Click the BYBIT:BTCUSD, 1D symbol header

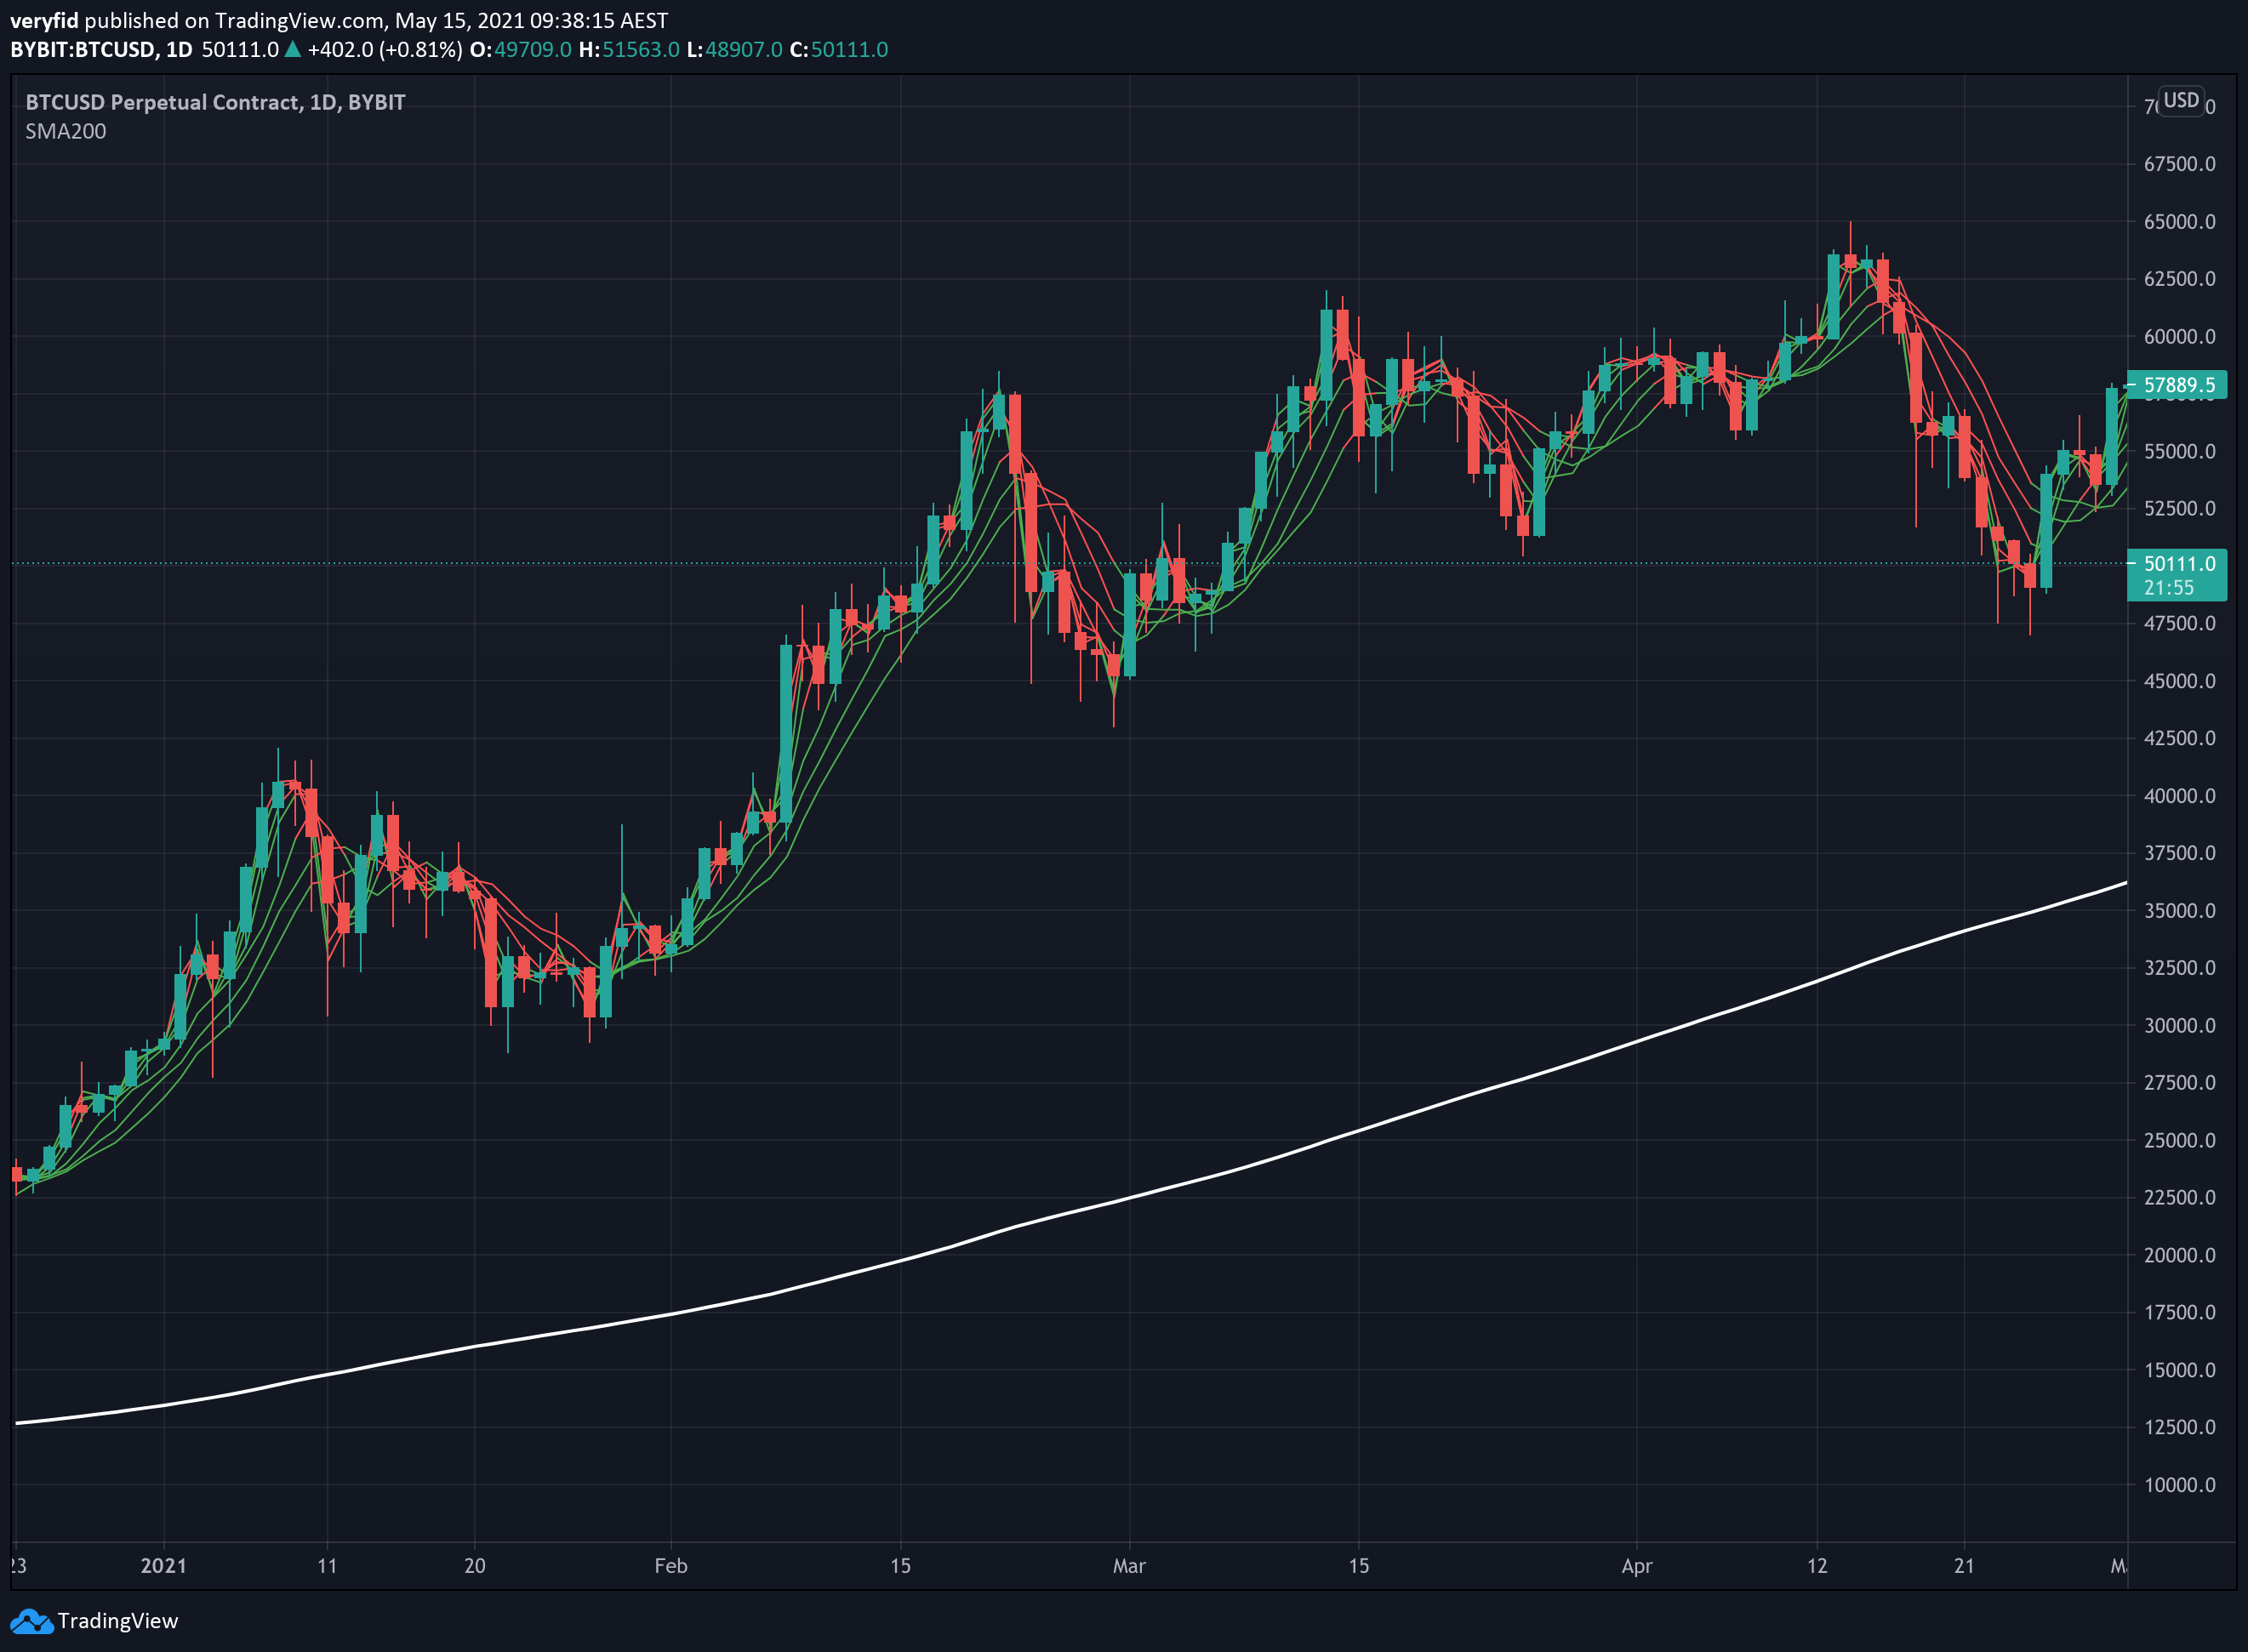(101, 49)
